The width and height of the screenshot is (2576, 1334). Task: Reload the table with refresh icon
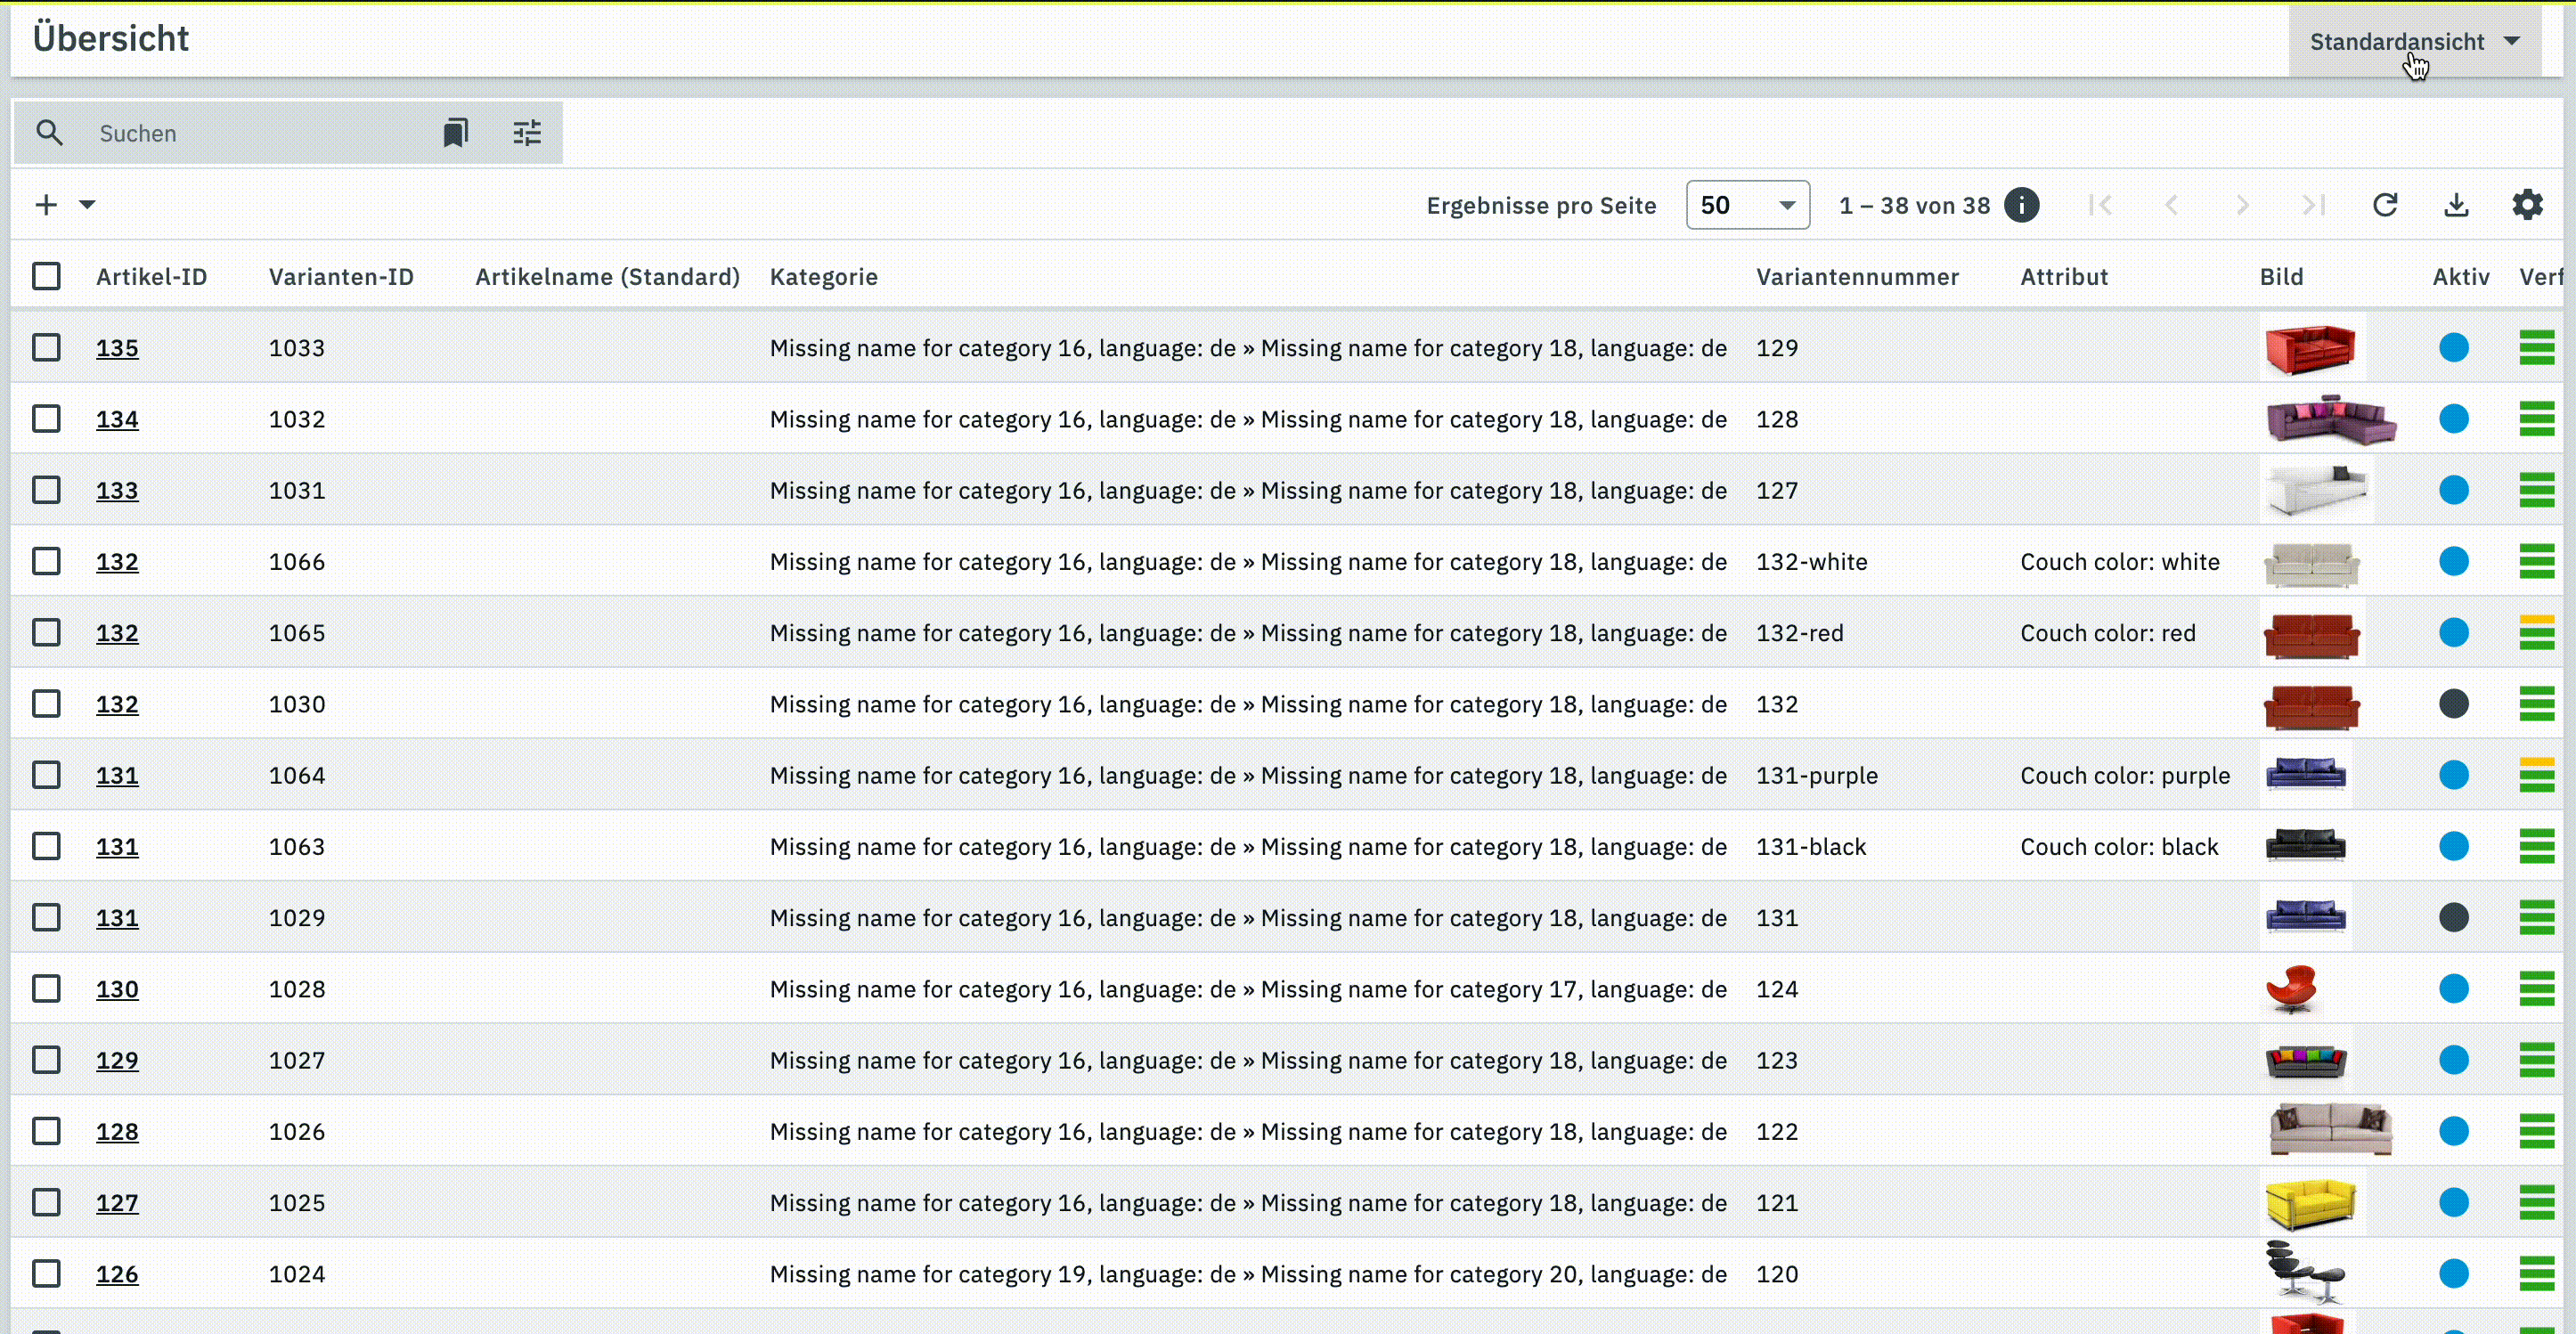(x=2385, y=205)
